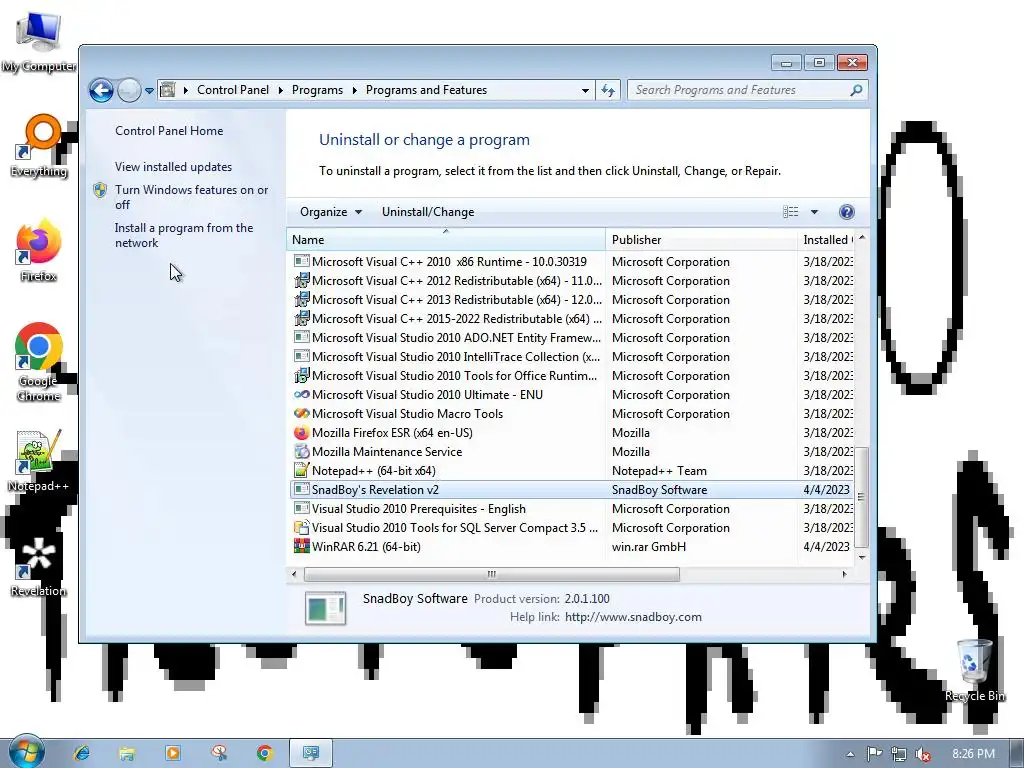
Task: Click Uninstall/Change in the toolbar
Action: tap(428, 212)
